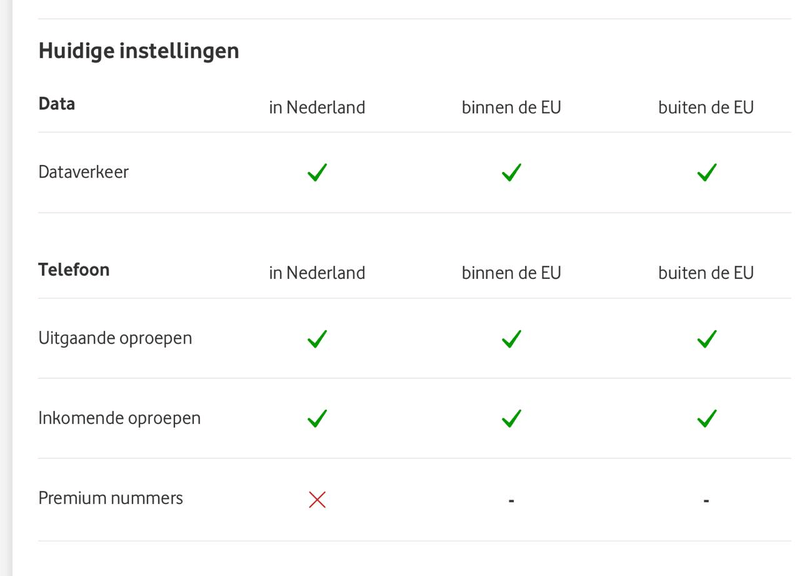Click Dataverkeer checkmark for in Nederland
The image size is (800, 576).
click(x=317, y=173)
